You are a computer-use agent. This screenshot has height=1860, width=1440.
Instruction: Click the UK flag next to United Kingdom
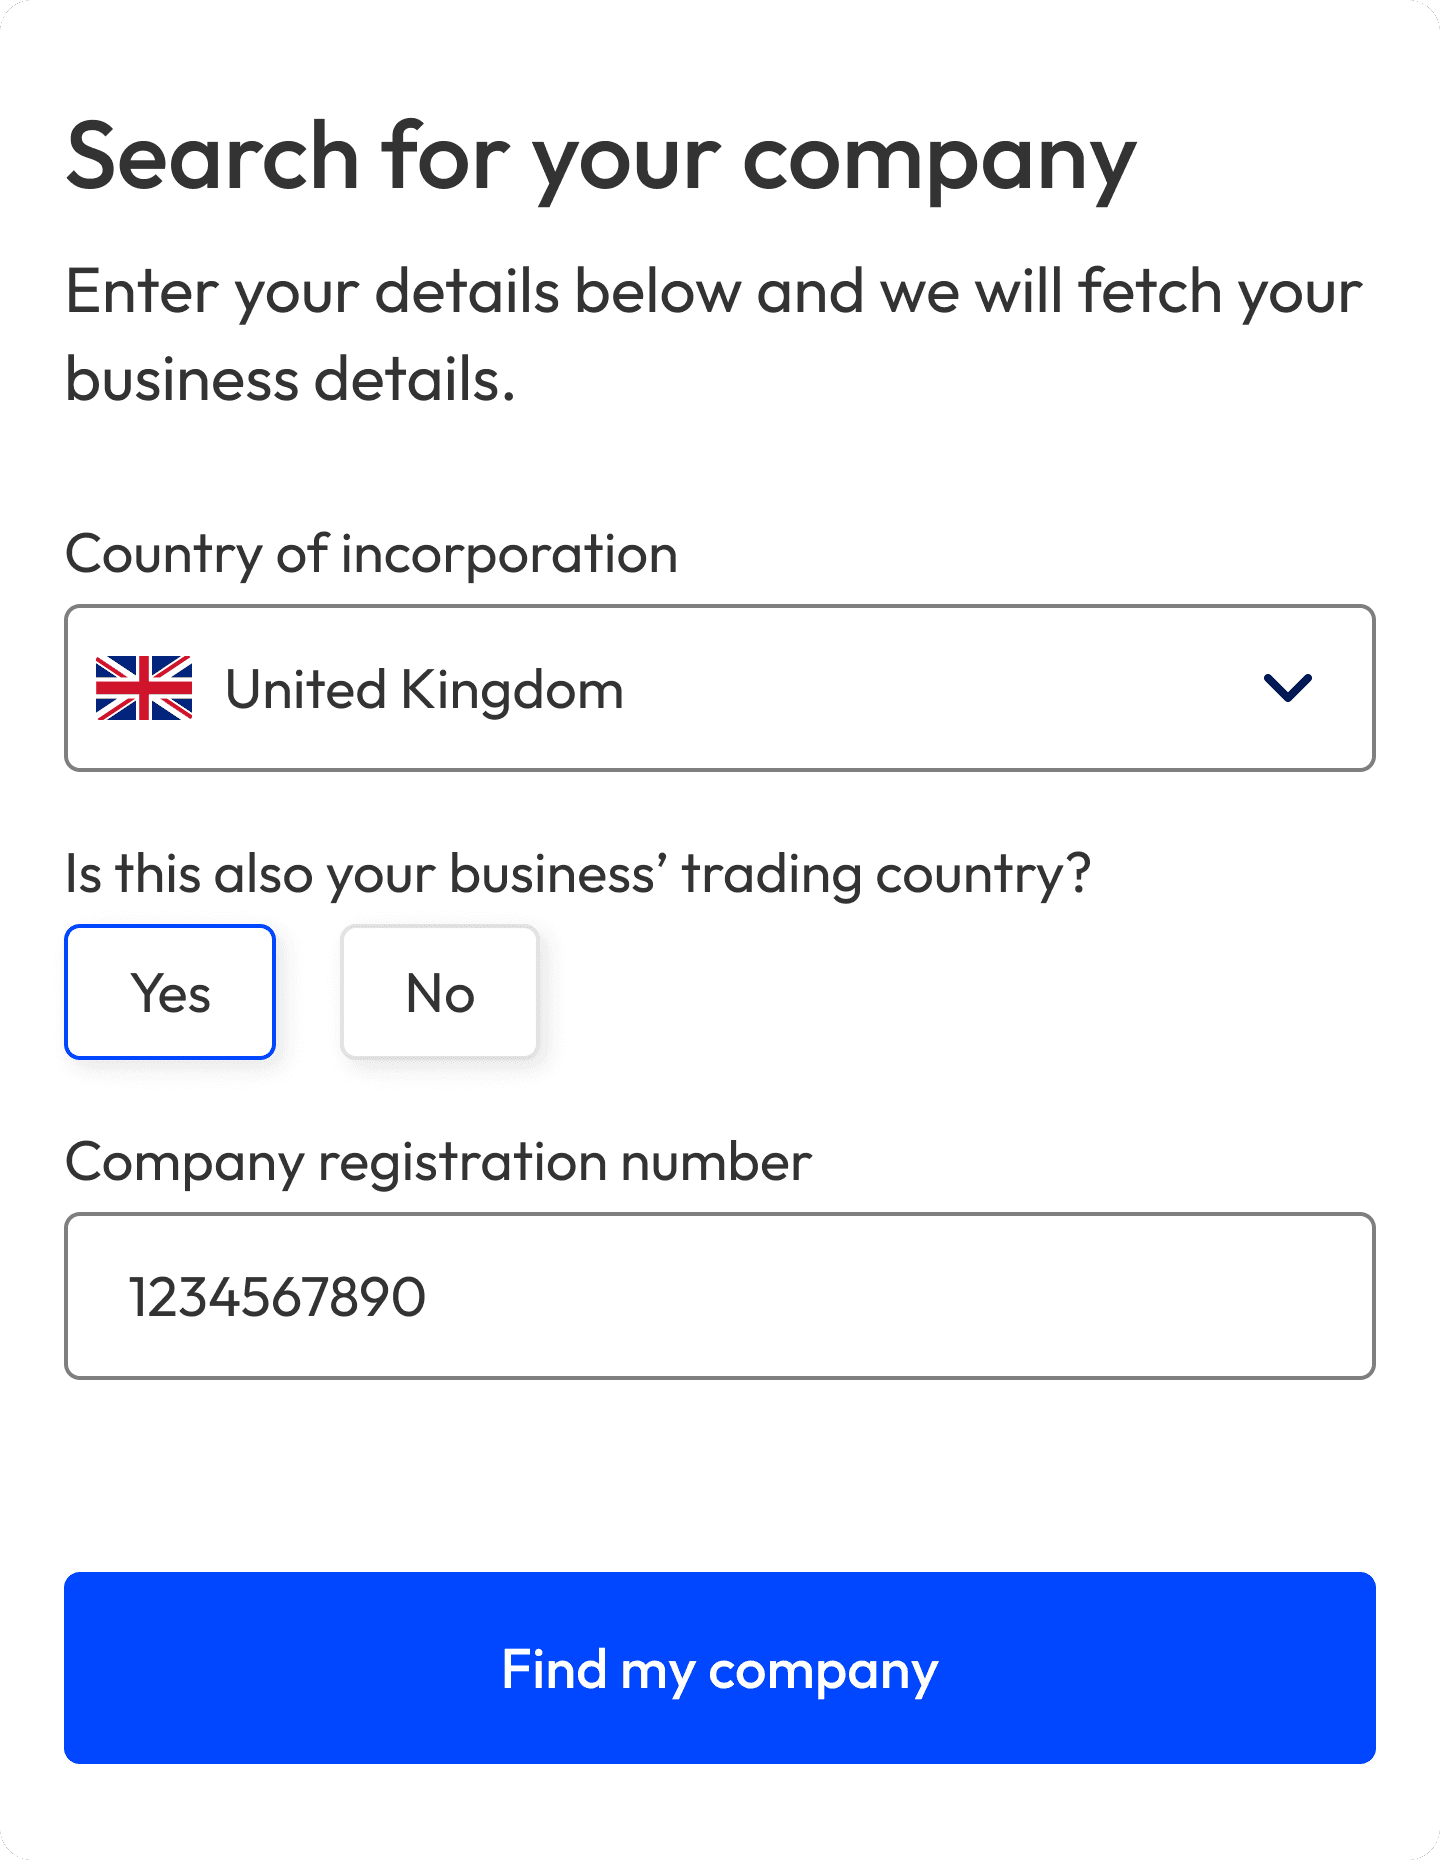click(145, 687)
